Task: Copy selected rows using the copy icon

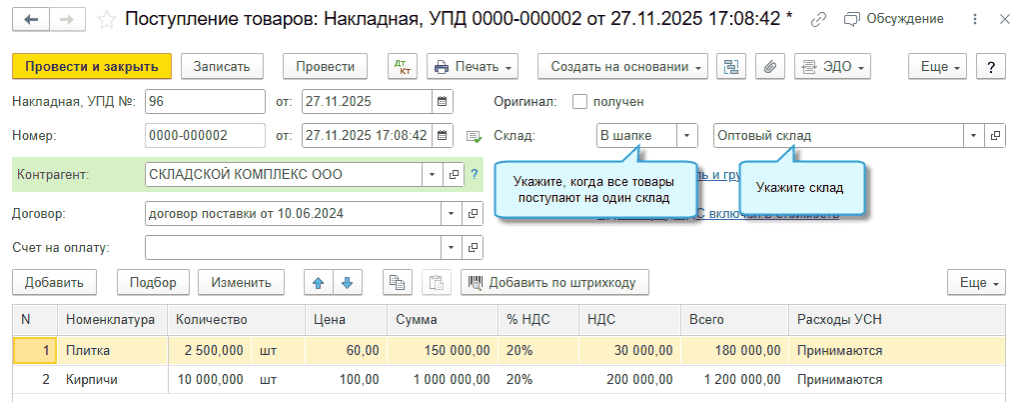Action: 398,283
